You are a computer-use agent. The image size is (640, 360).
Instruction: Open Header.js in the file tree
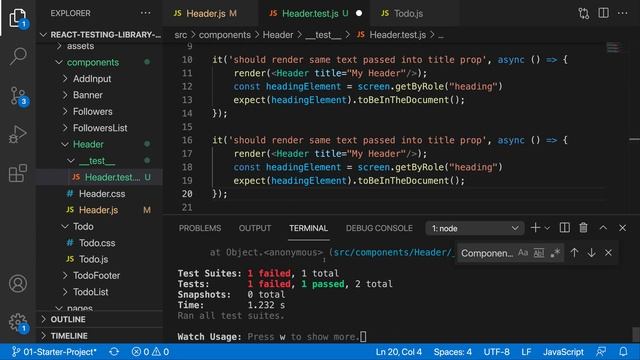click(x=99, y=210)
